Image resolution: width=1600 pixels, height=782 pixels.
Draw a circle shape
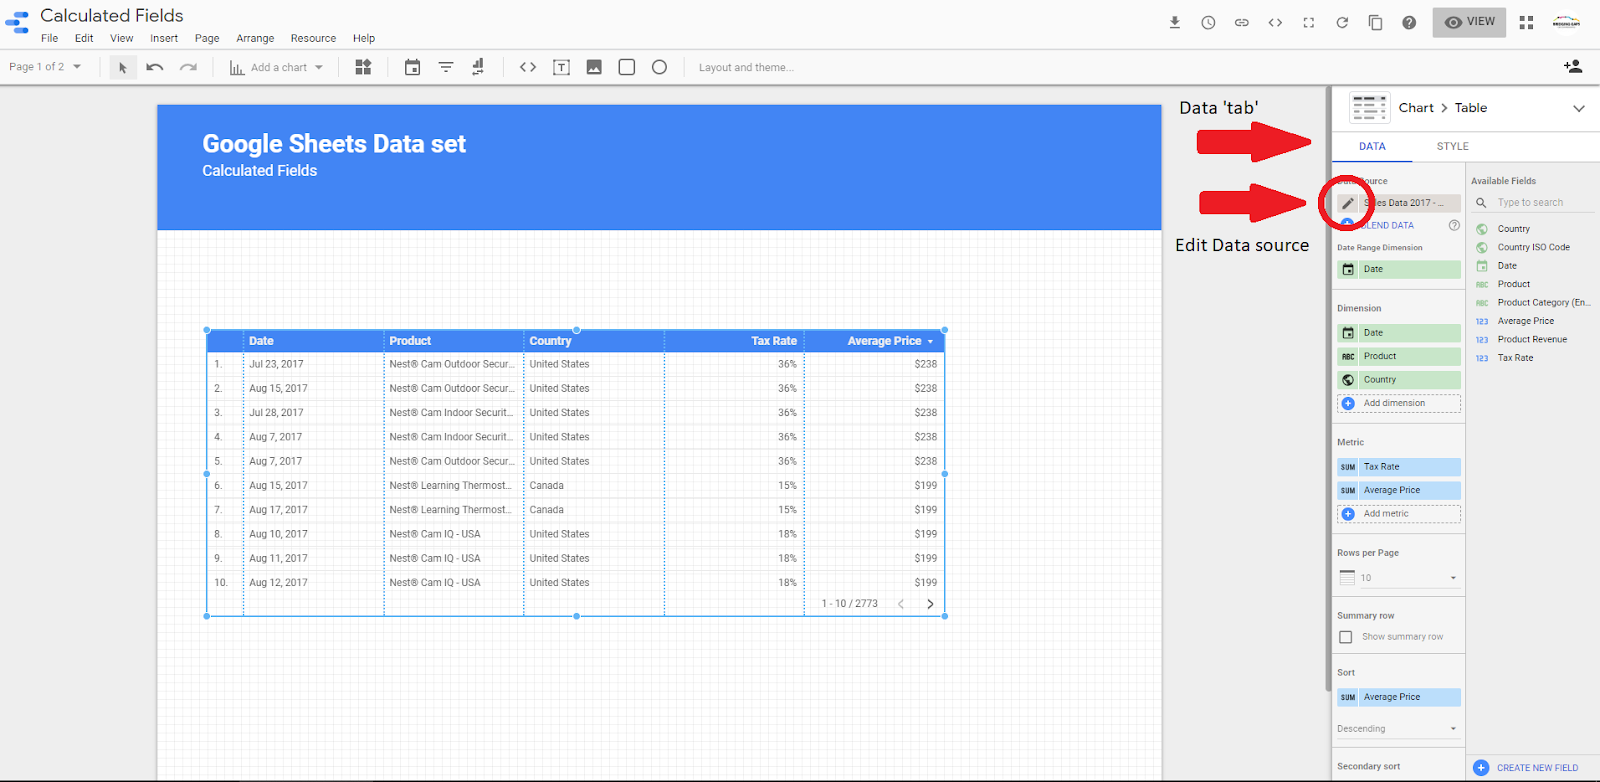[660, 67]
